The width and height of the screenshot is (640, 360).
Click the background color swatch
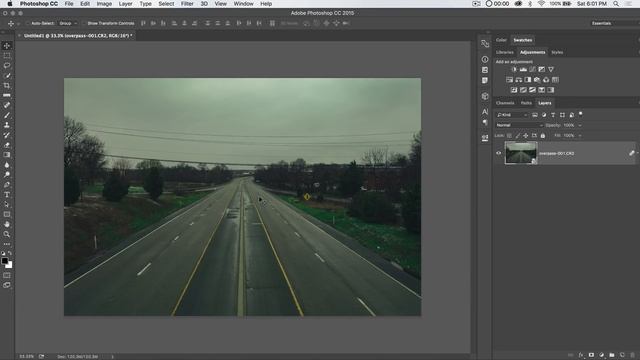point(9,265)
